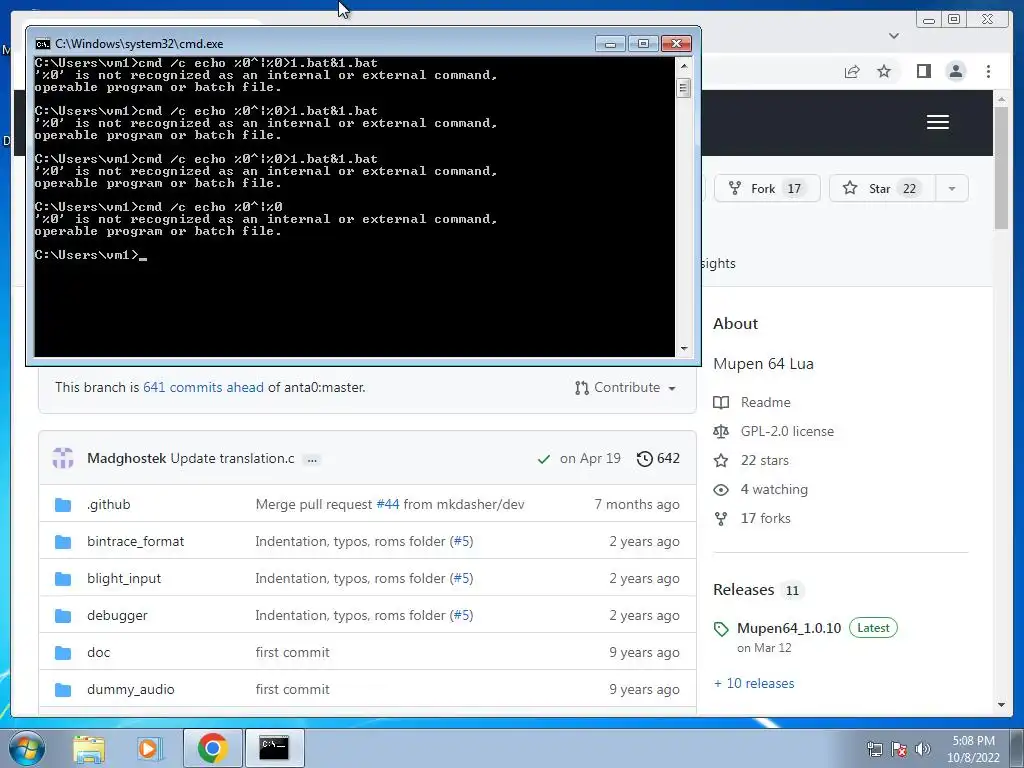The width and height of the screenshot is (1024, 768).
Task: Open #5 link on blight_input row
Action: pyautogui.click(x=461, y=579)
